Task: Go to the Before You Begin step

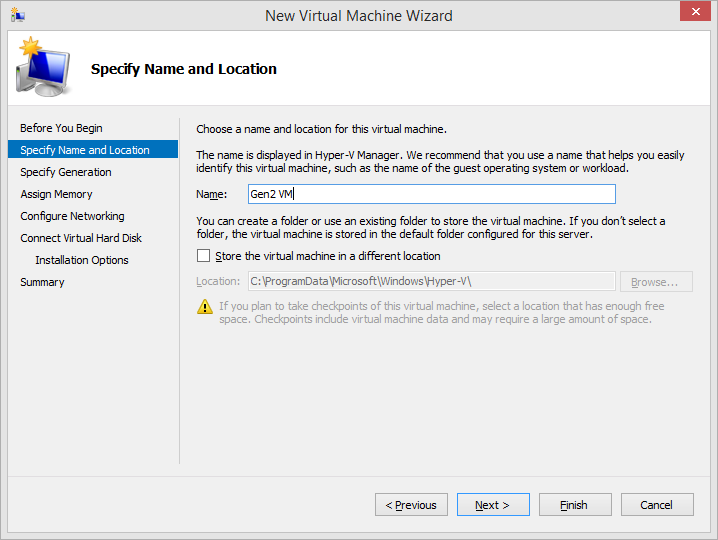Action: (61, 128)
